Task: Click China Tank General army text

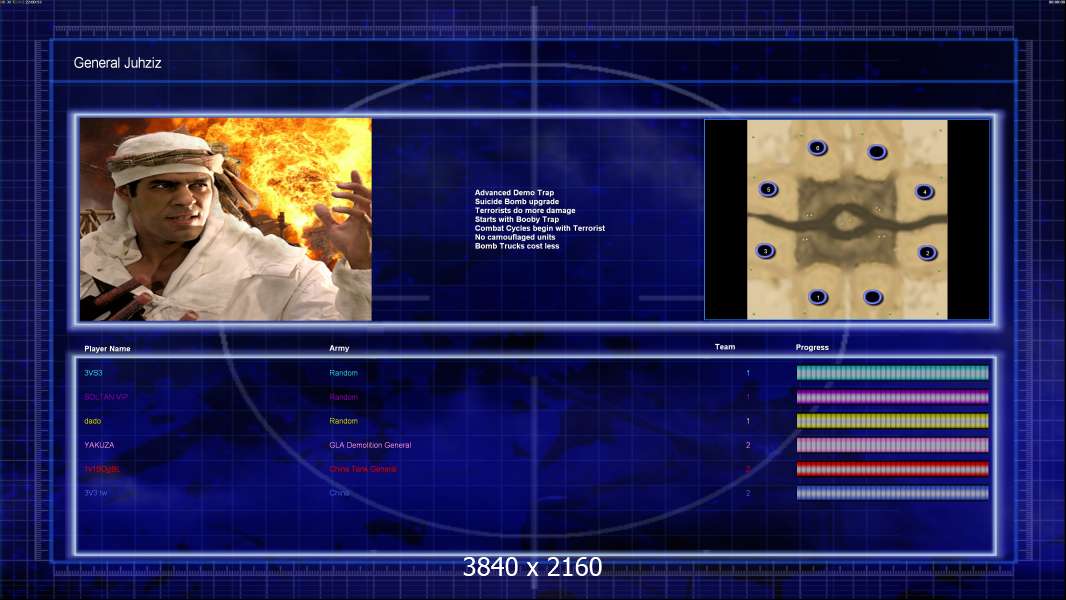Action: click(x=362, y=469)
